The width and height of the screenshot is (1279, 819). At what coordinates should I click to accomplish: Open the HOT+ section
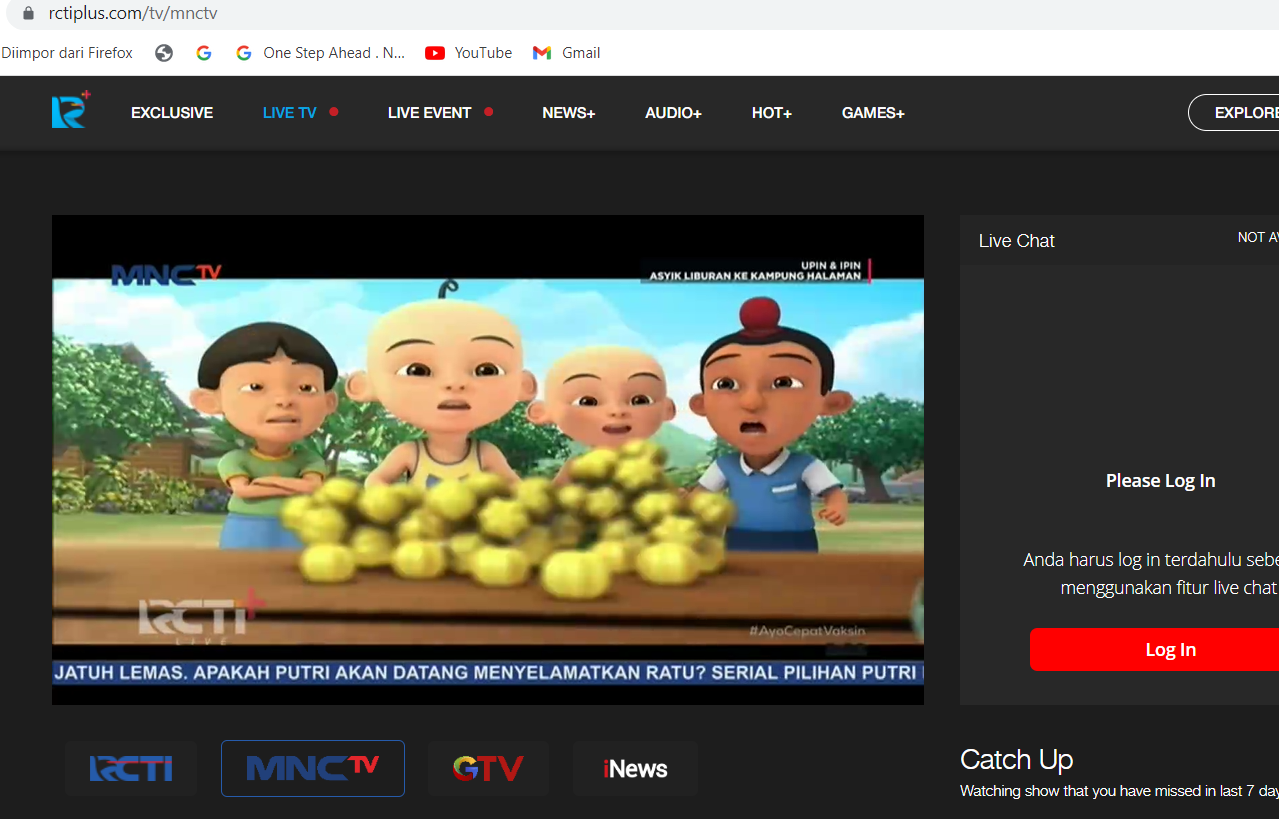(x=772, y=113)
